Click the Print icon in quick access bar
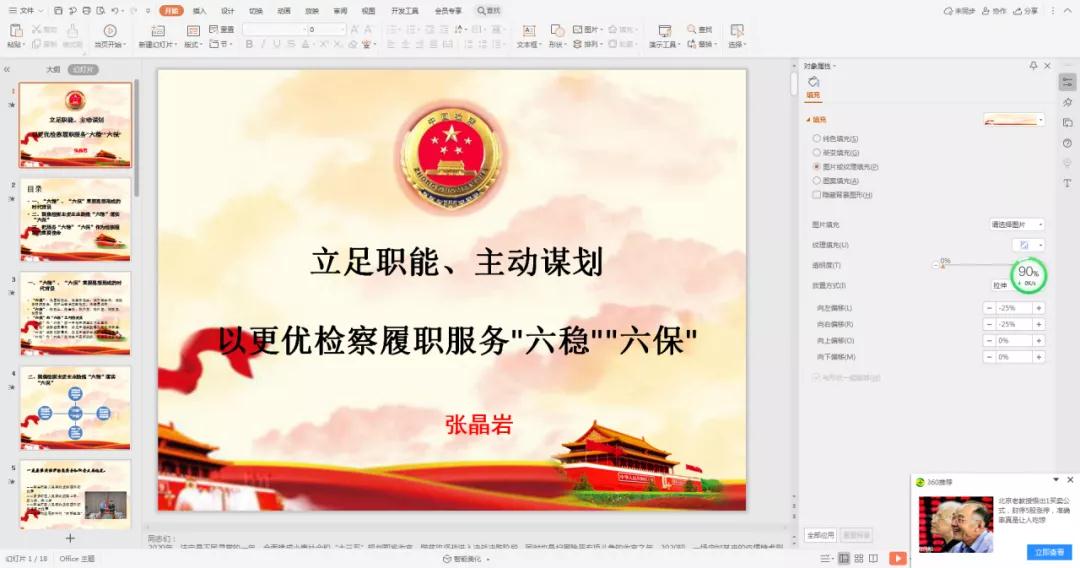 tap(86, 11)
